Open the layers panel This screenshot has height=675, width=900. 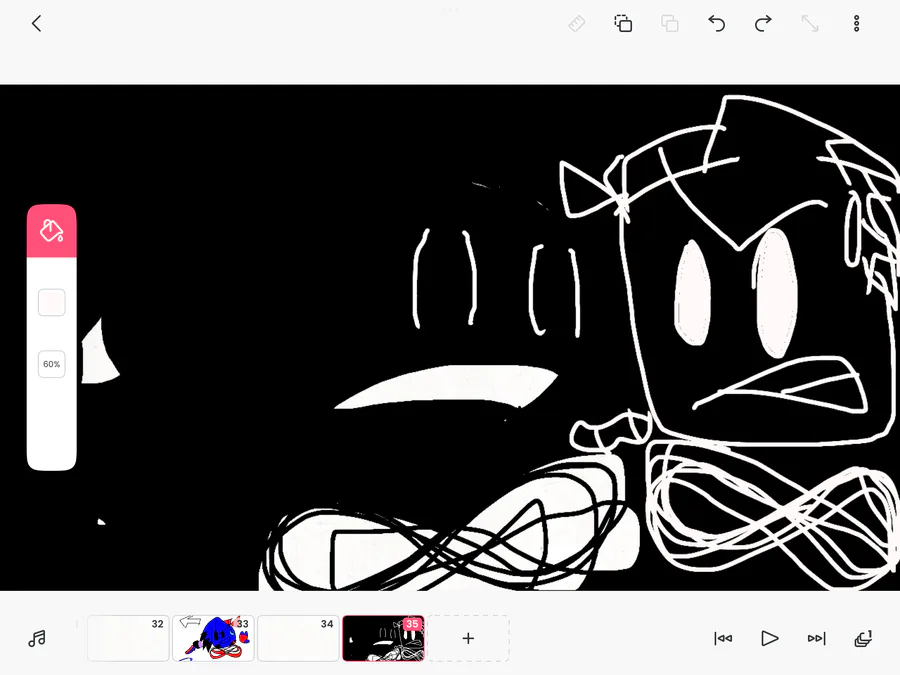(x=863, y=638)
